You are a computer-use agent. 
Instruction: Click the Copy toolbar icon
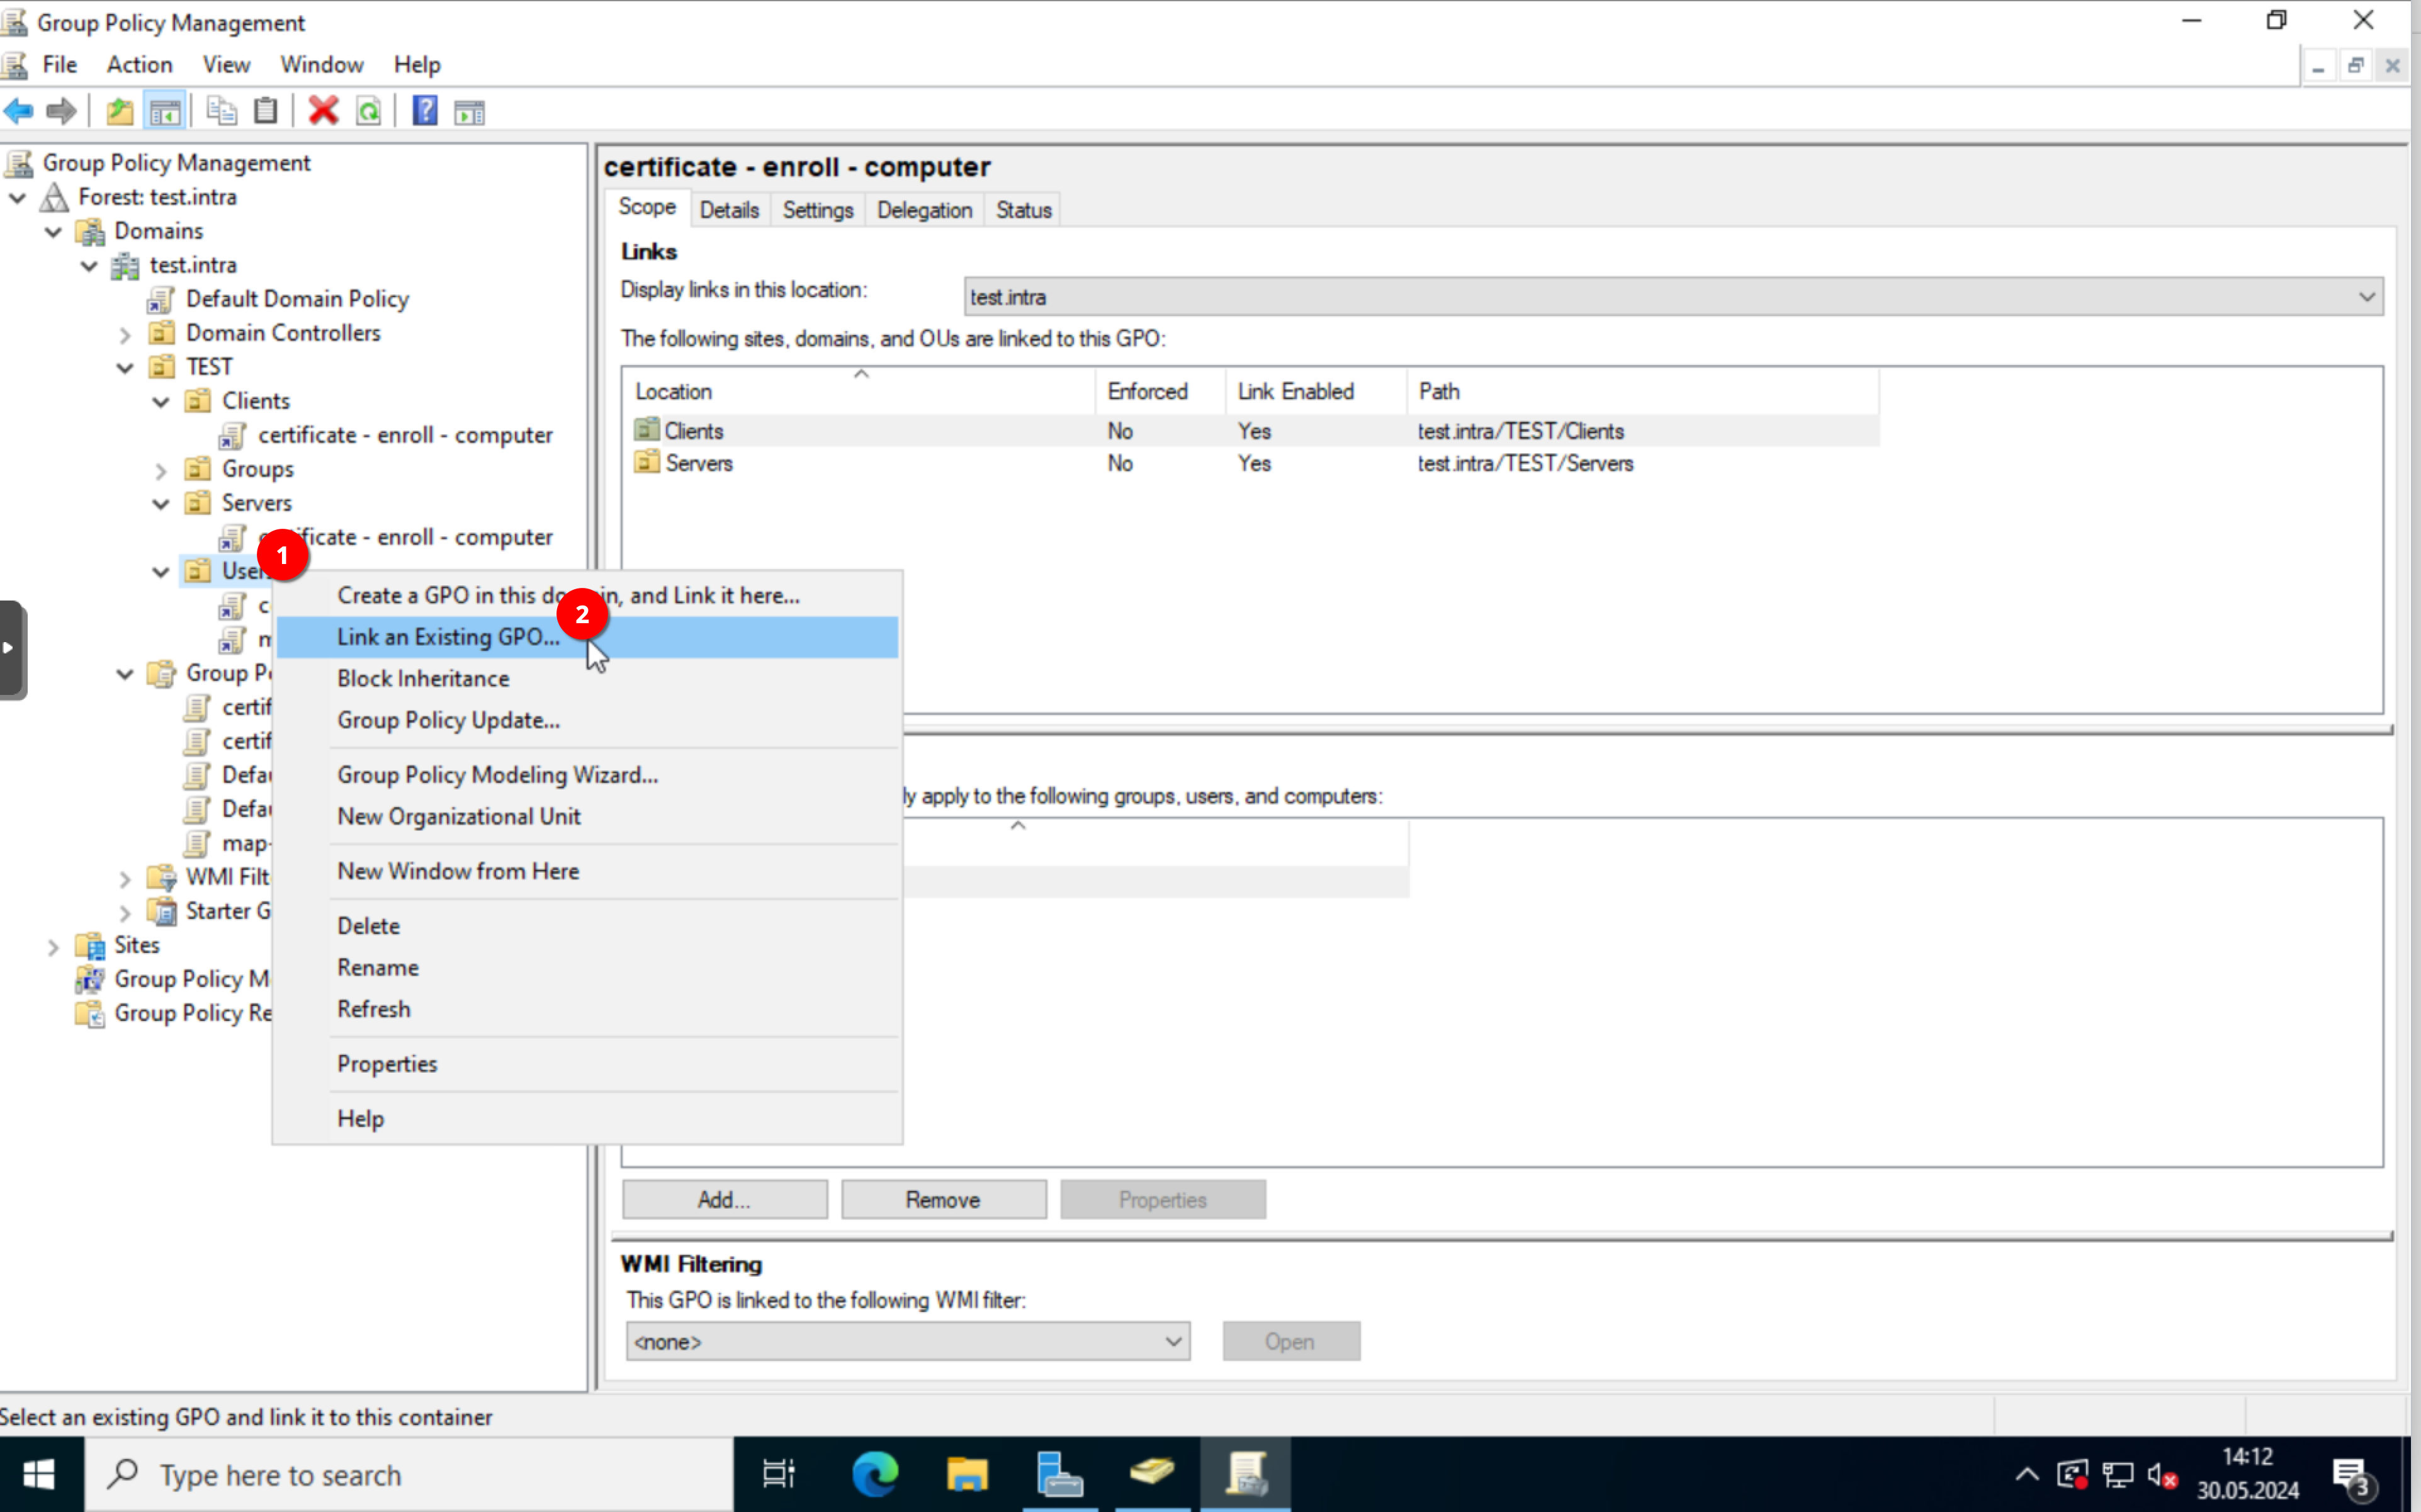click(221, 111)
